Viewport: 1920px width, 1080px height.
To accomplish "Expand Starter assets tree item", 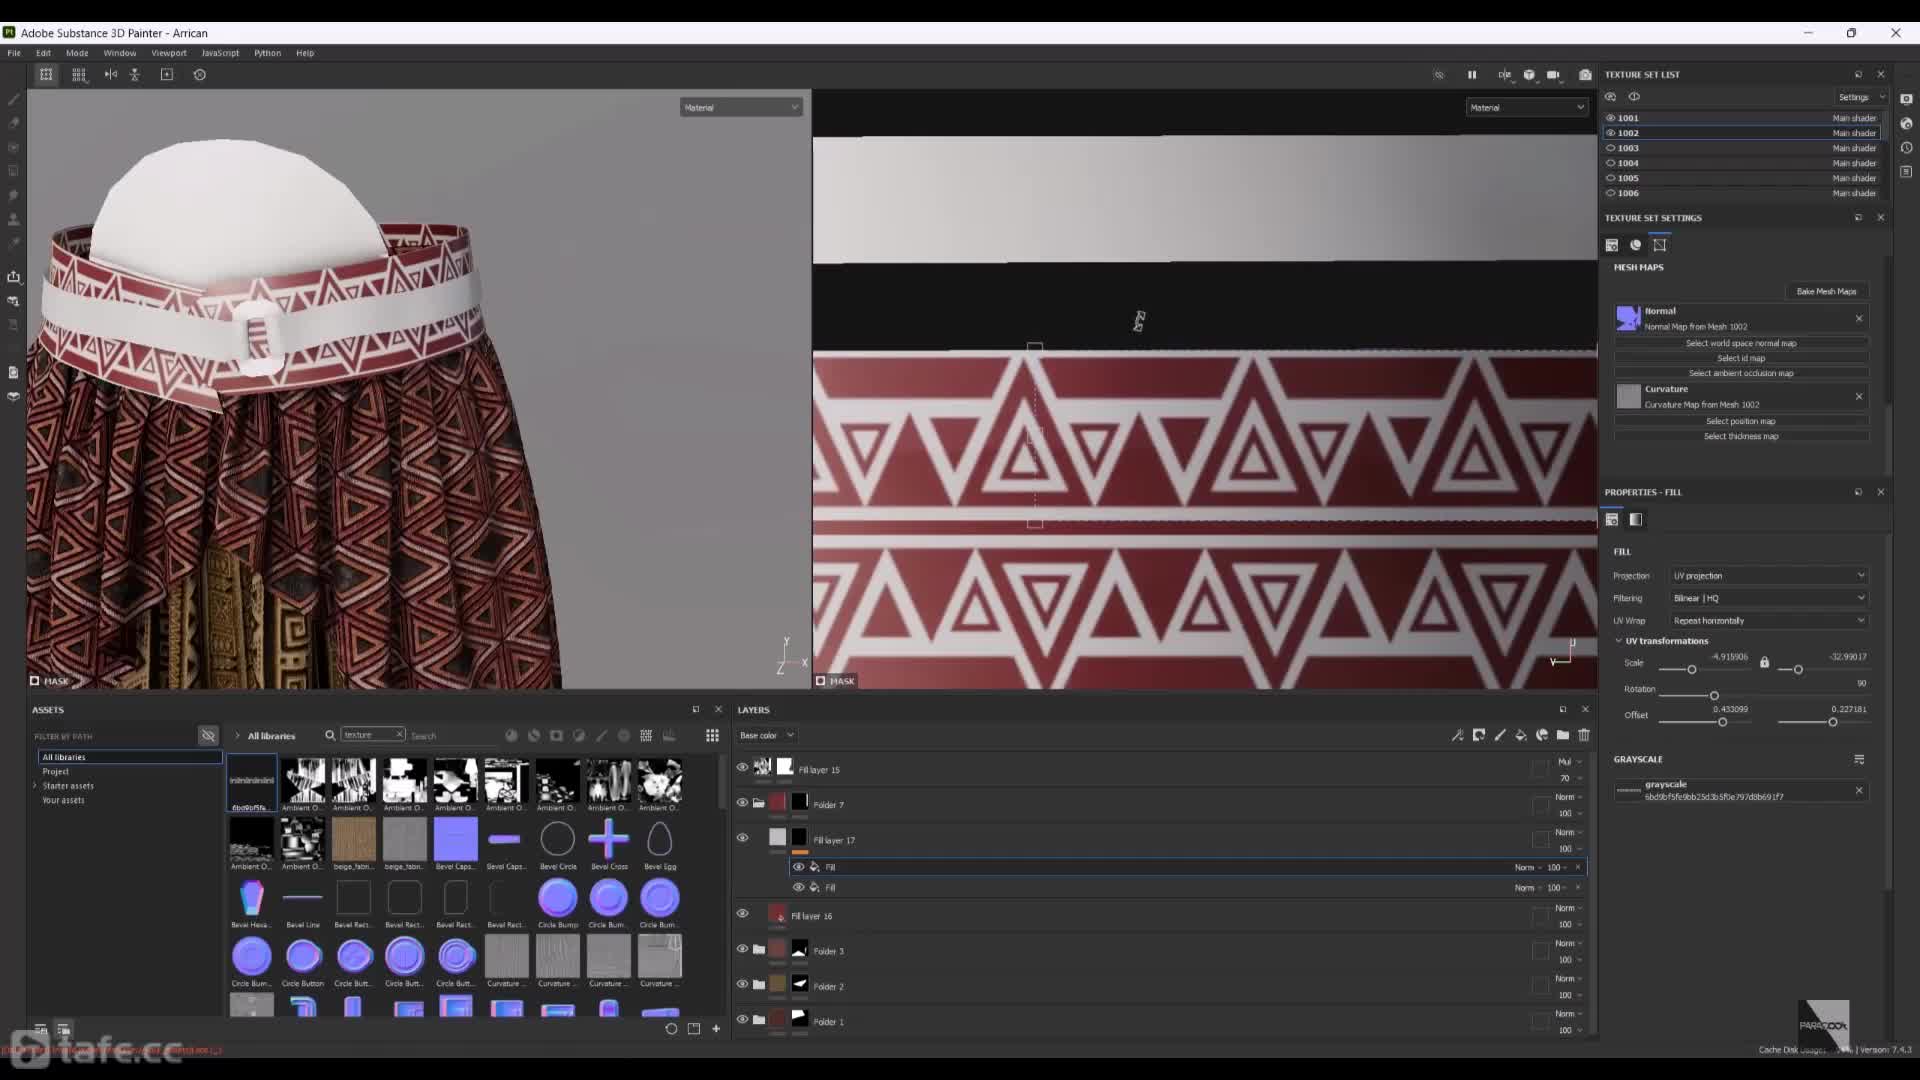I will coord(36,786).
